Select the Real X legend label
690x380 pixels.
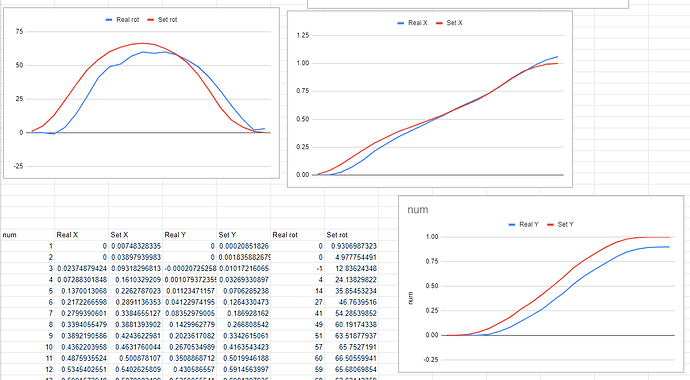418,23
